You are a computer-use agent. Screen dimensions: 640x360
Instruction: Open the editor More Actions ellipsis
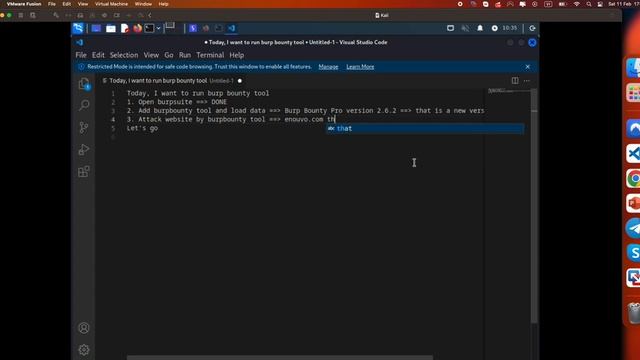[x=527, y=81]
